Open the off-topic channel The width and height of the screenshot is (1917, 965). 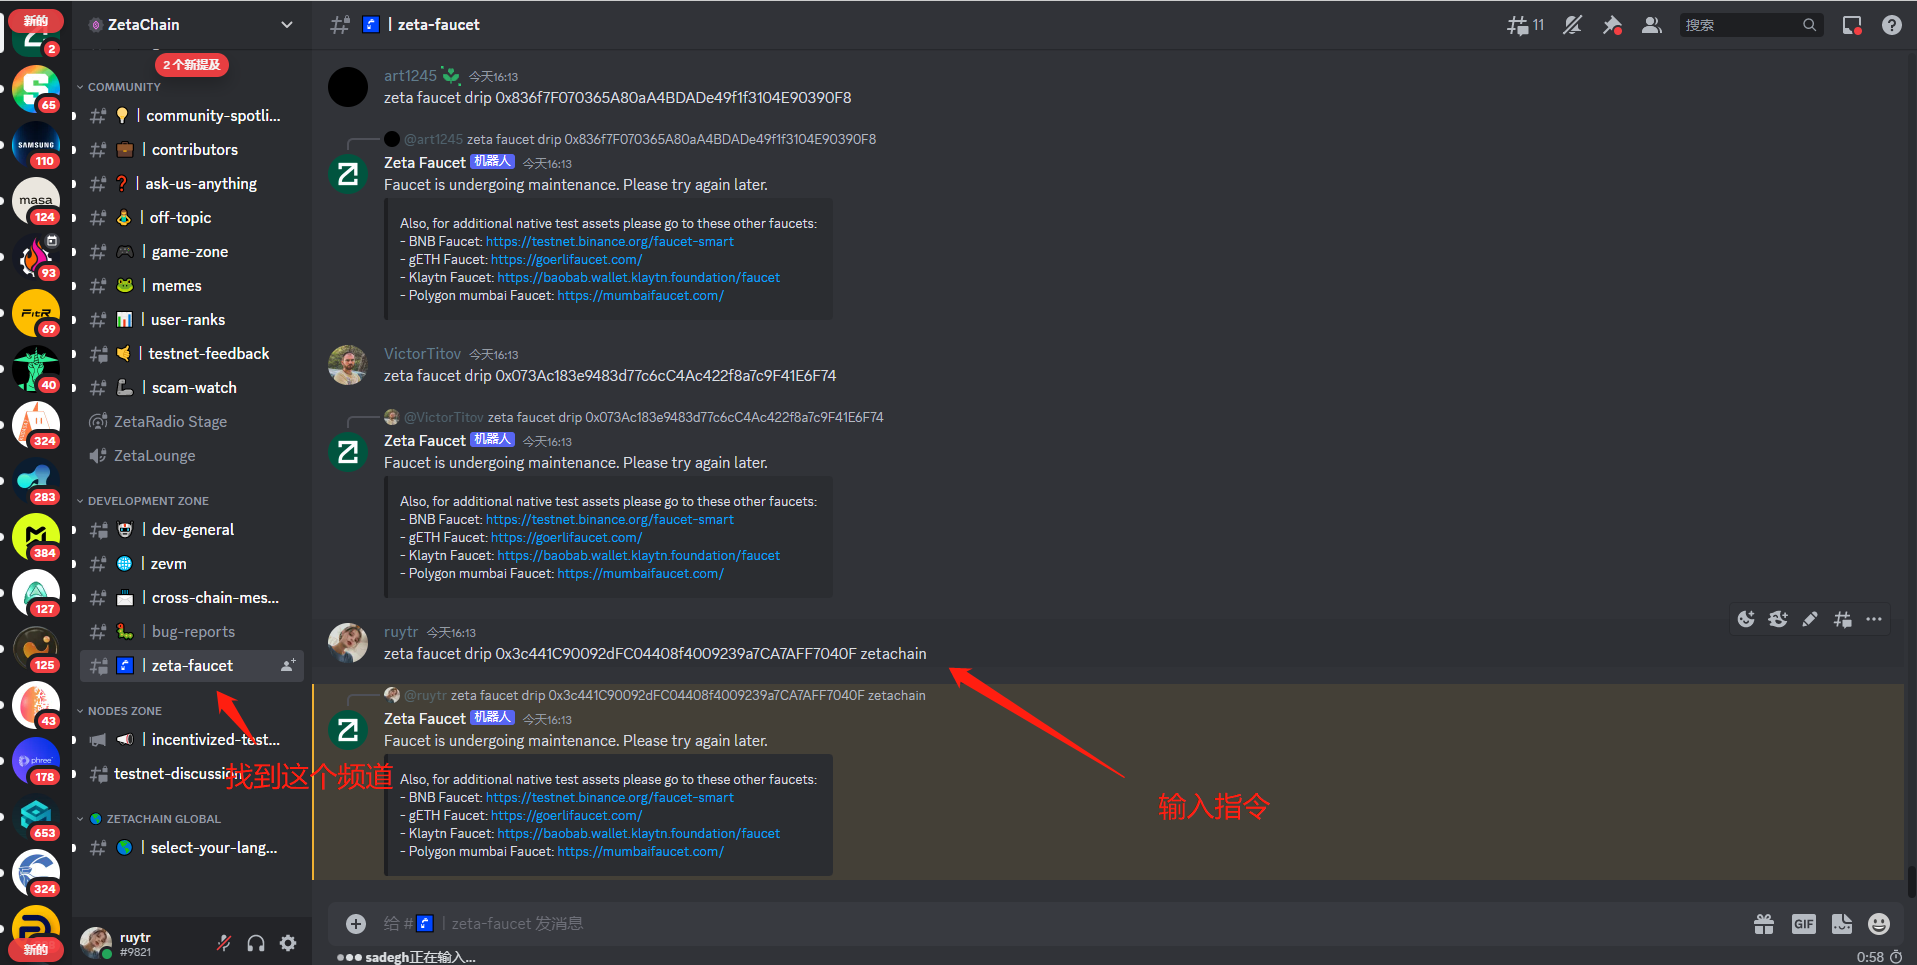click(x=191, y=218)
